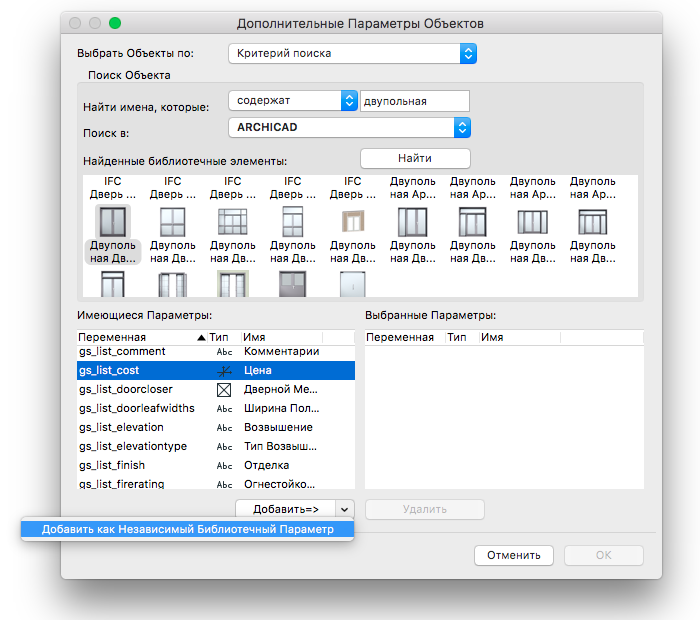Click the Отделка parameter name

coord(267,466)
